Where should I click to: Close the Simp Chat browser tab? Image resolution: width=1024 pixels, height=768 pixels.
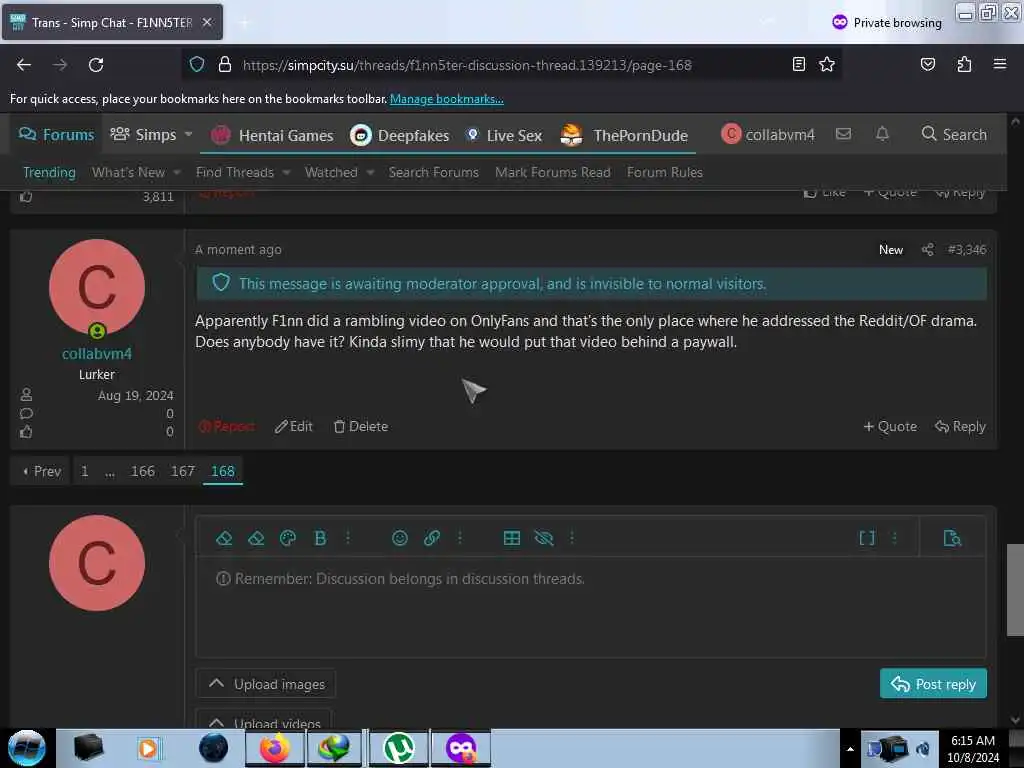pyautogui.click(x=207, y=22)
